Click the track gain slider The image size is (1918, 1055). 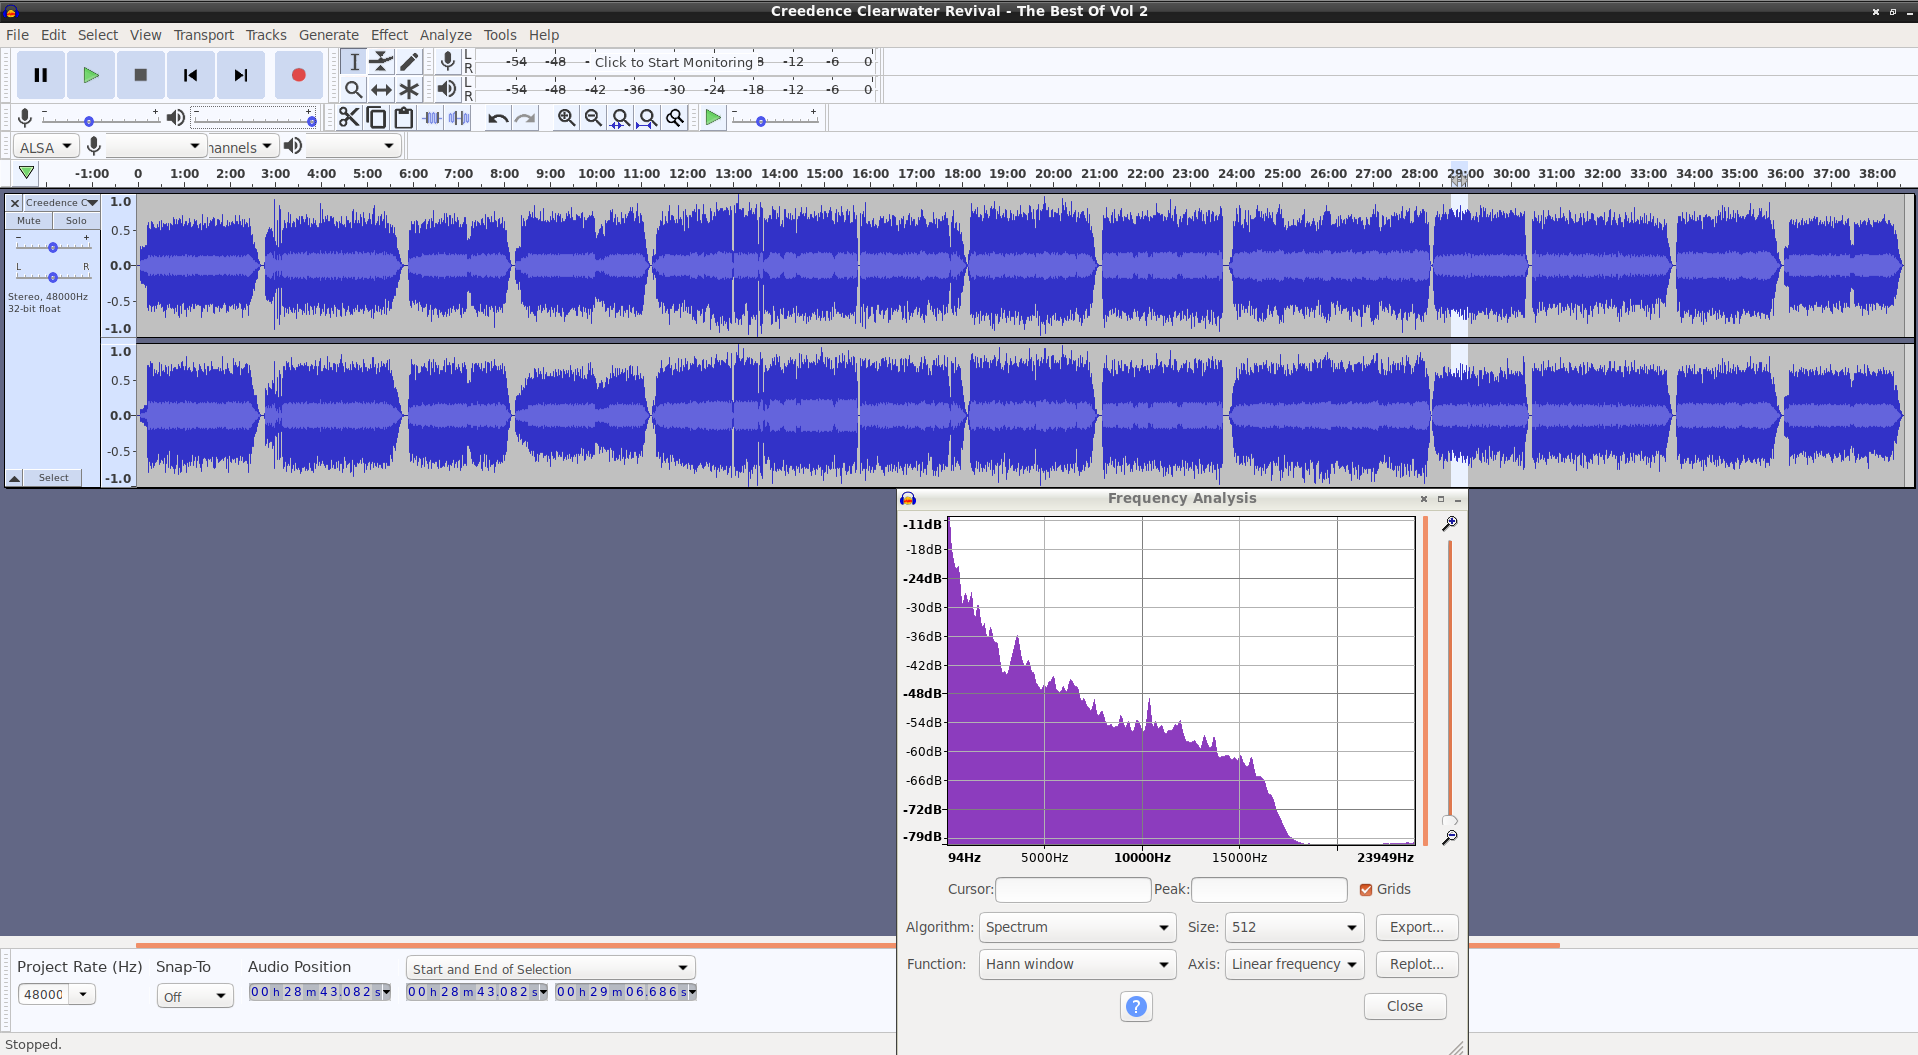pos(53,245)
